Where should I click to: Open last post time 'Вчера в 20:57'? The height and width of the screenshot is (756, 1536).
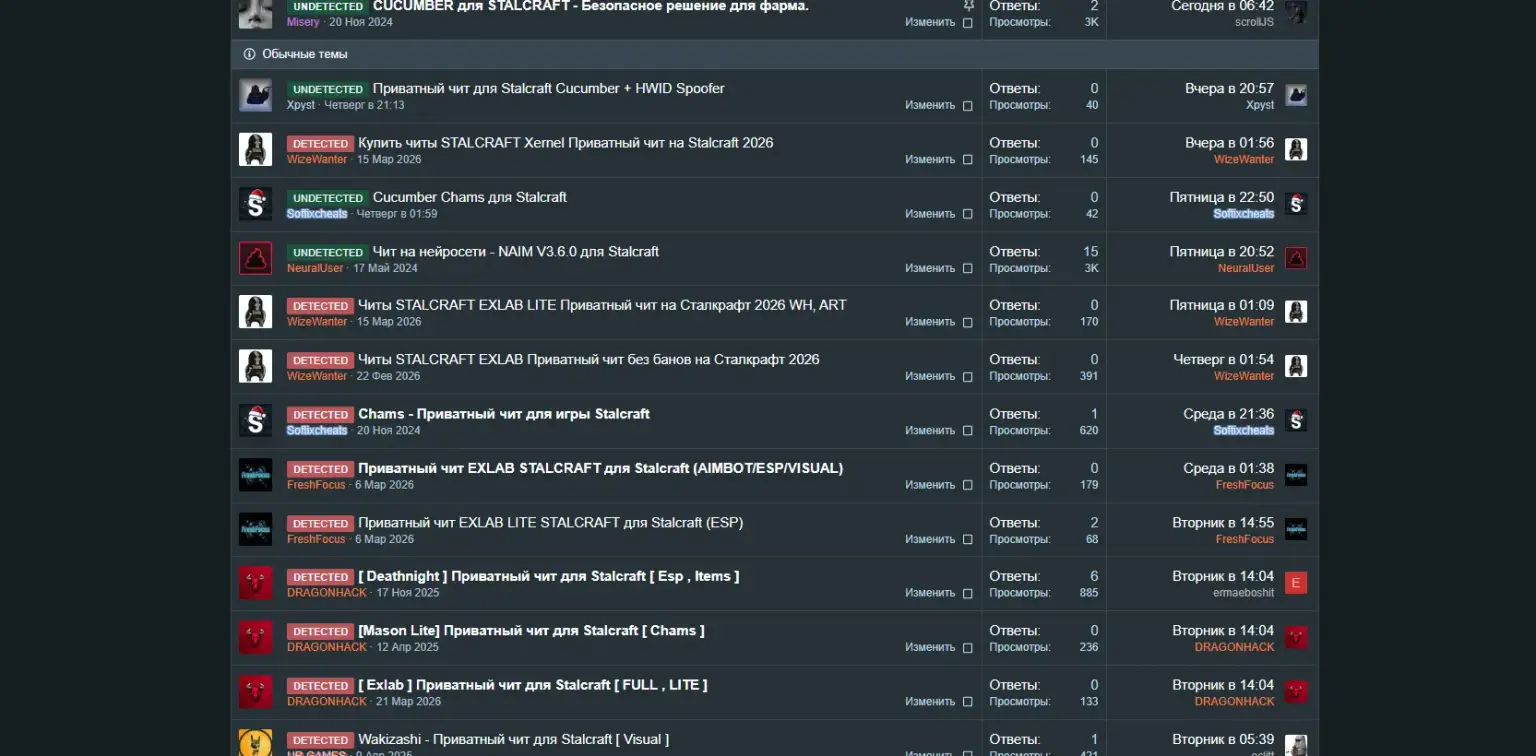[x=1229, y=88]
